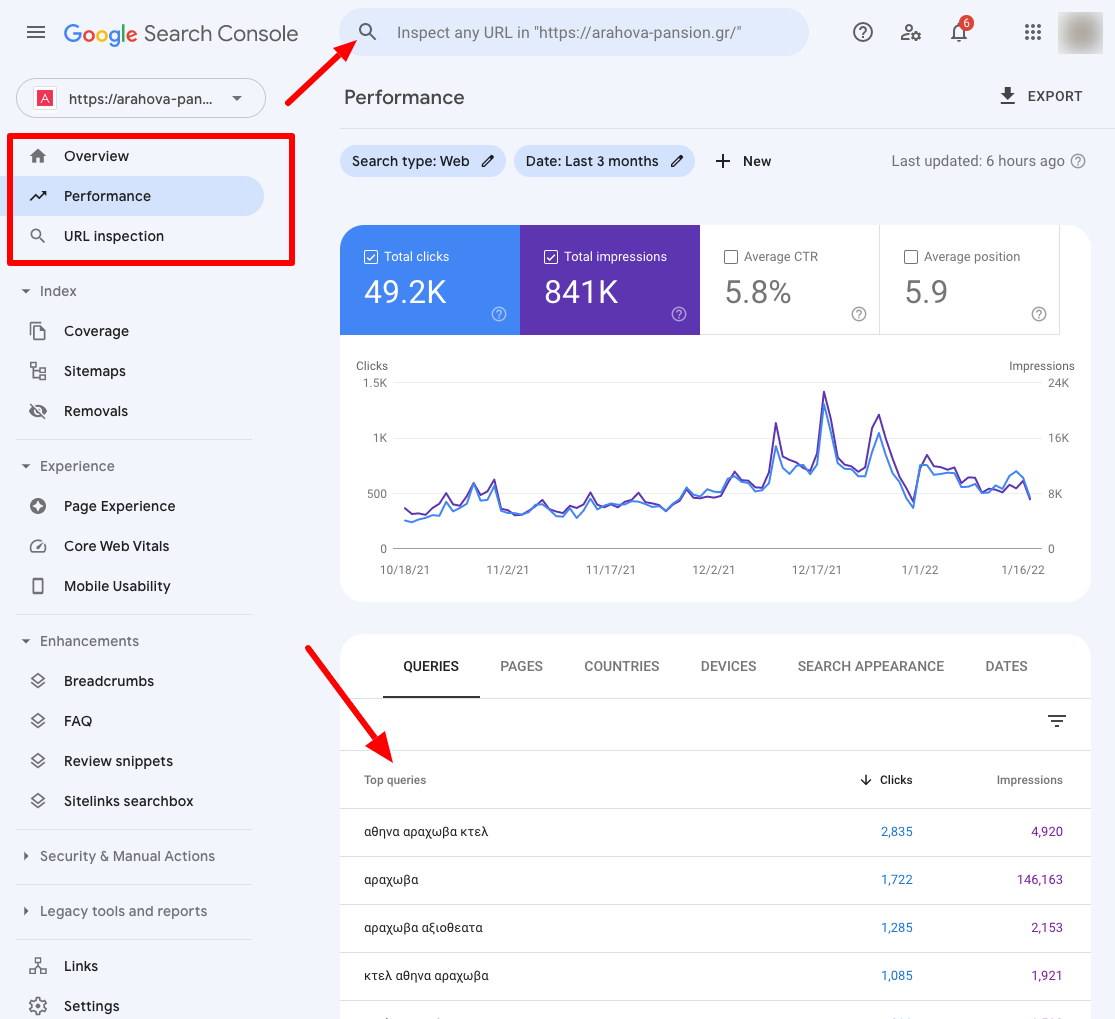Screen dimensions: 1115x1019
Task: Switch to the Devices tab
Action: [x=728, y=666]
